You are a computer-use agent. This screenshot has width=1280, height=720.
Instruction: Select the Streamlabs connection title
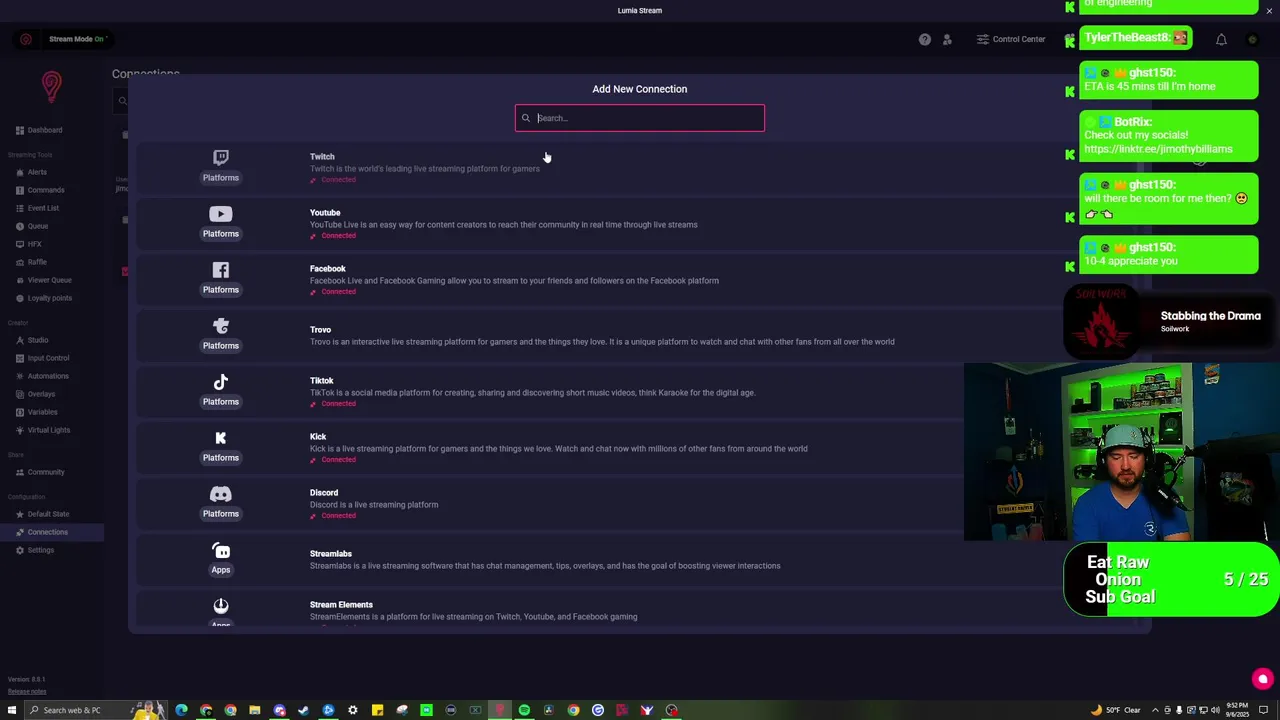point(331,554)
